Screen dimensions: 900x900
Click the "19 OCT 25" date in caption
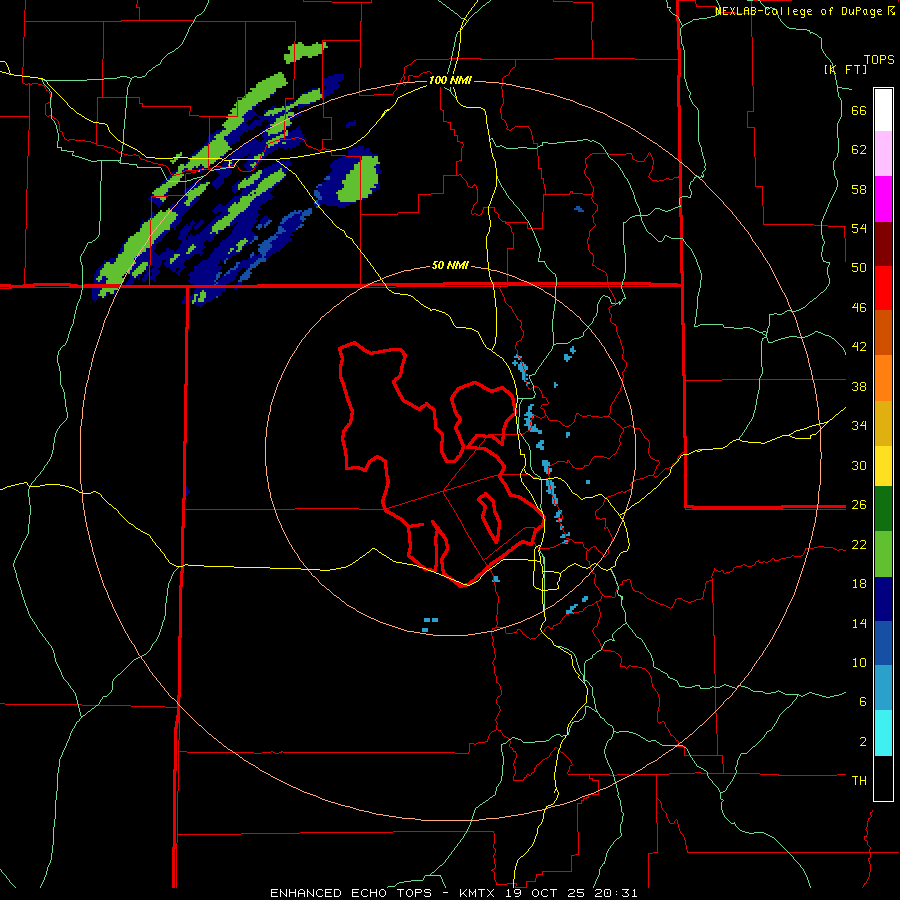[545, 893]
